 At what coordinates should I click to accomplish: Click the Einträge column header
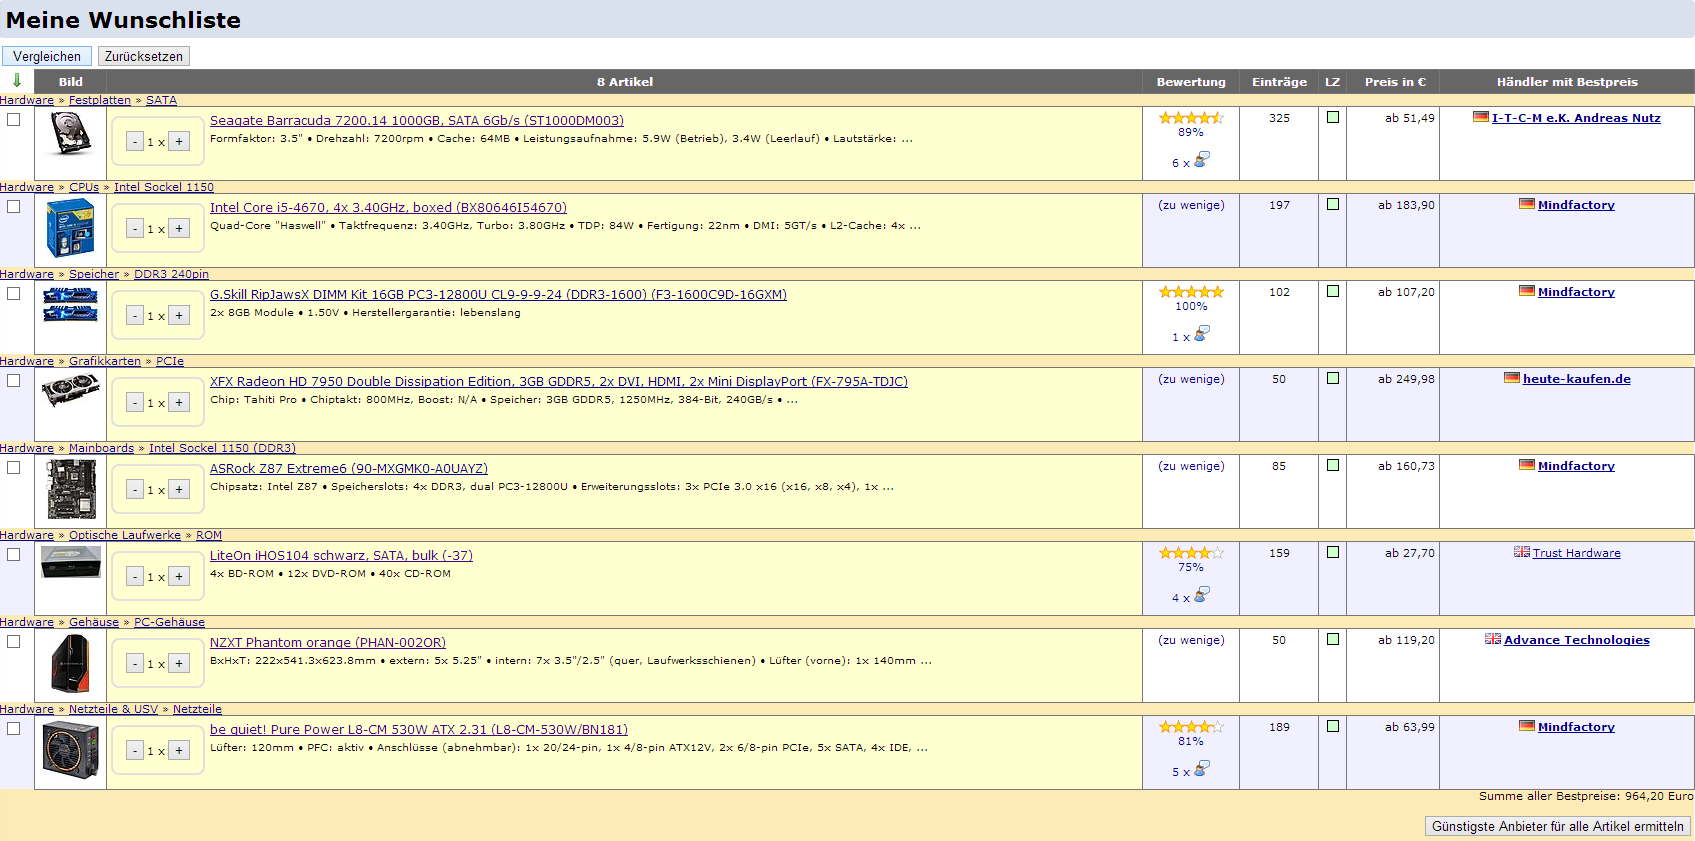pyautogui.click(x=1279, y=82)
